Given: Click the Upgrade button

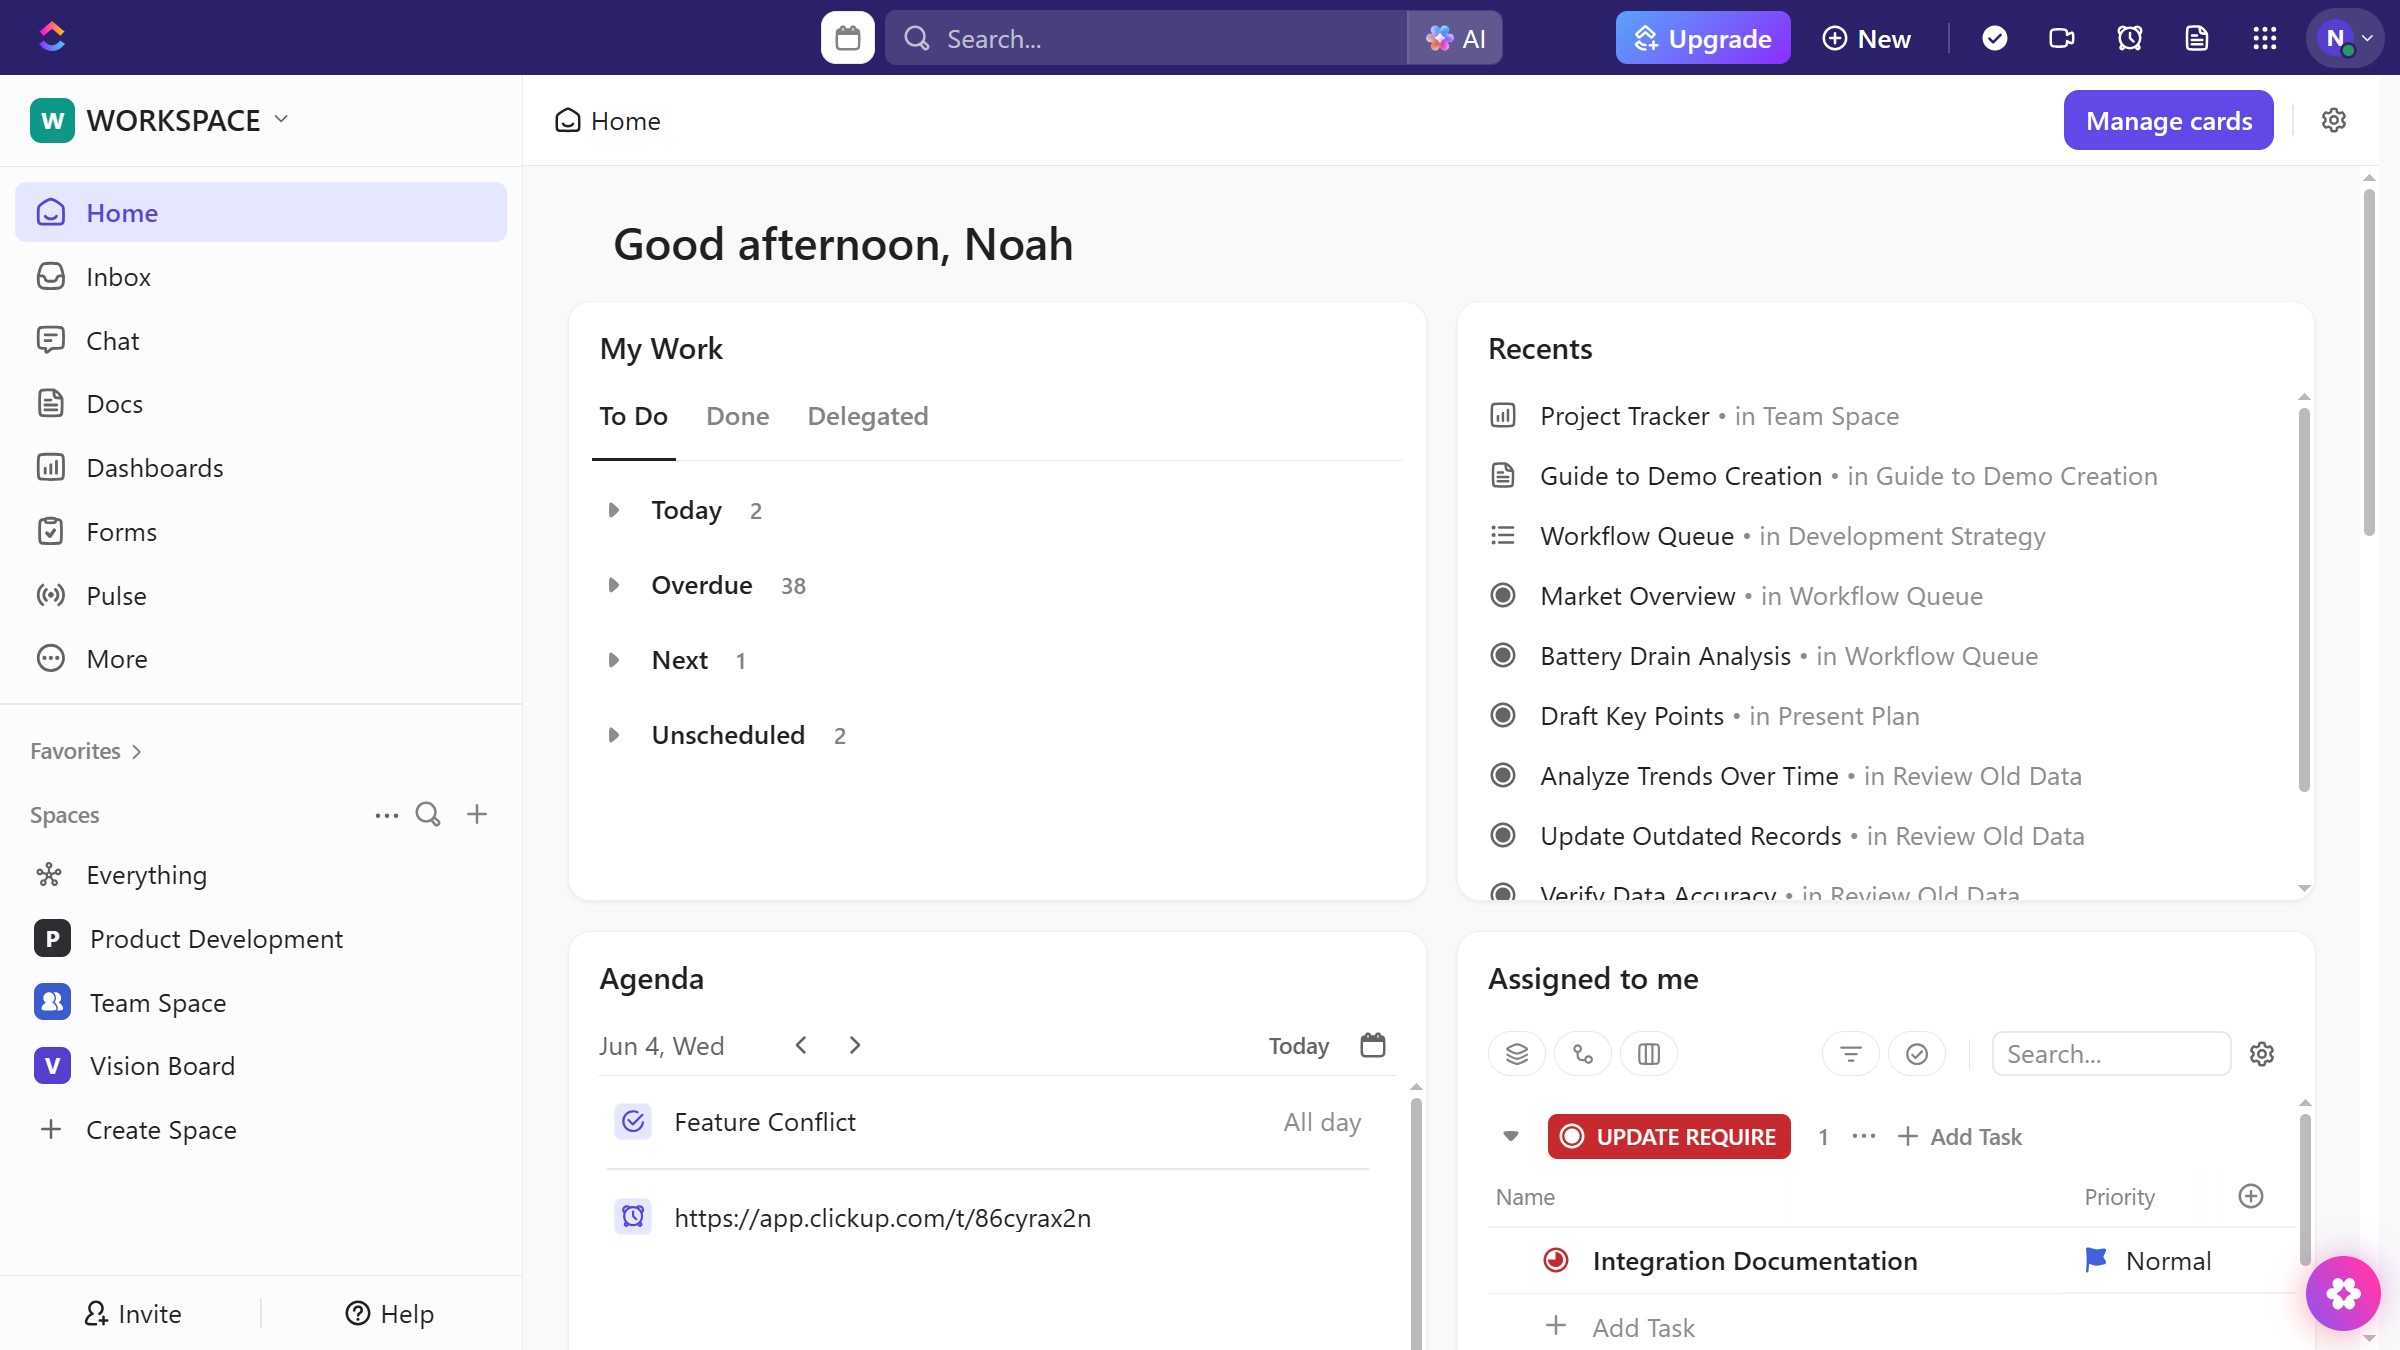Looking at the screenshot, I should [1702, 38].
